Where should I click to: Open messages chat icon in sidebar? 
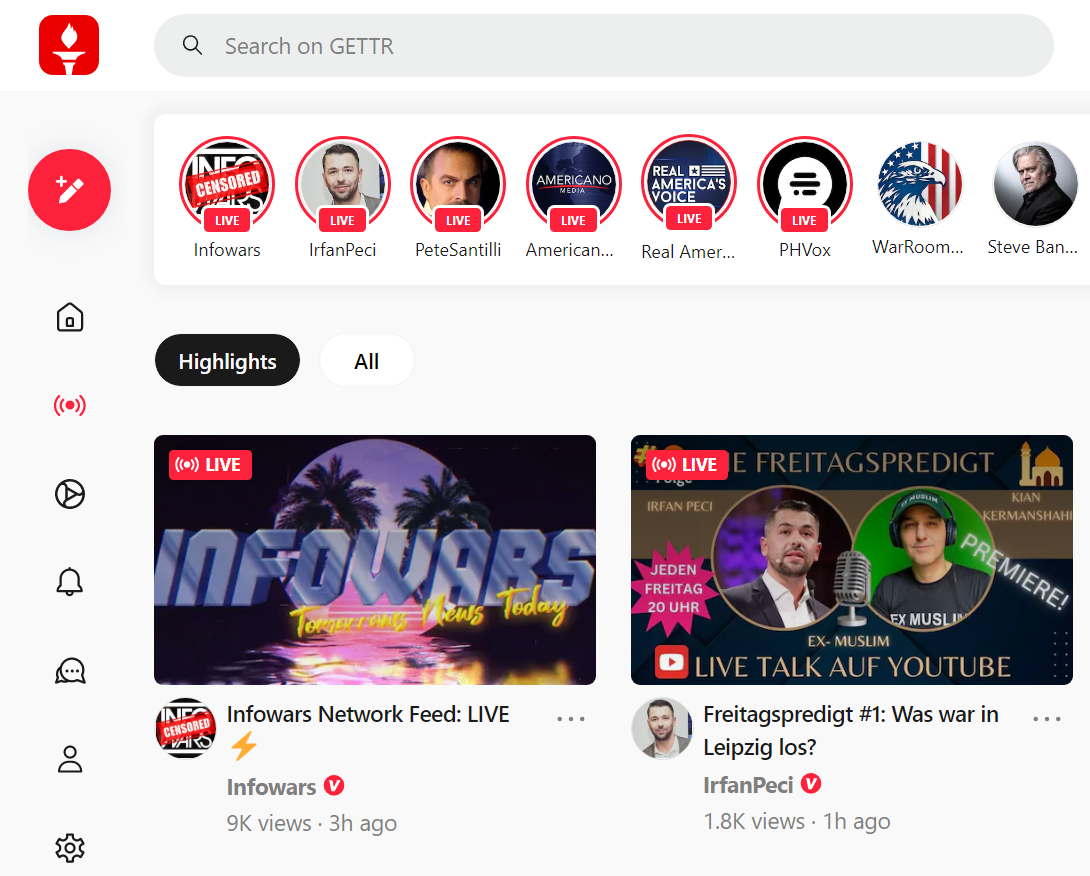coord(70,671)
